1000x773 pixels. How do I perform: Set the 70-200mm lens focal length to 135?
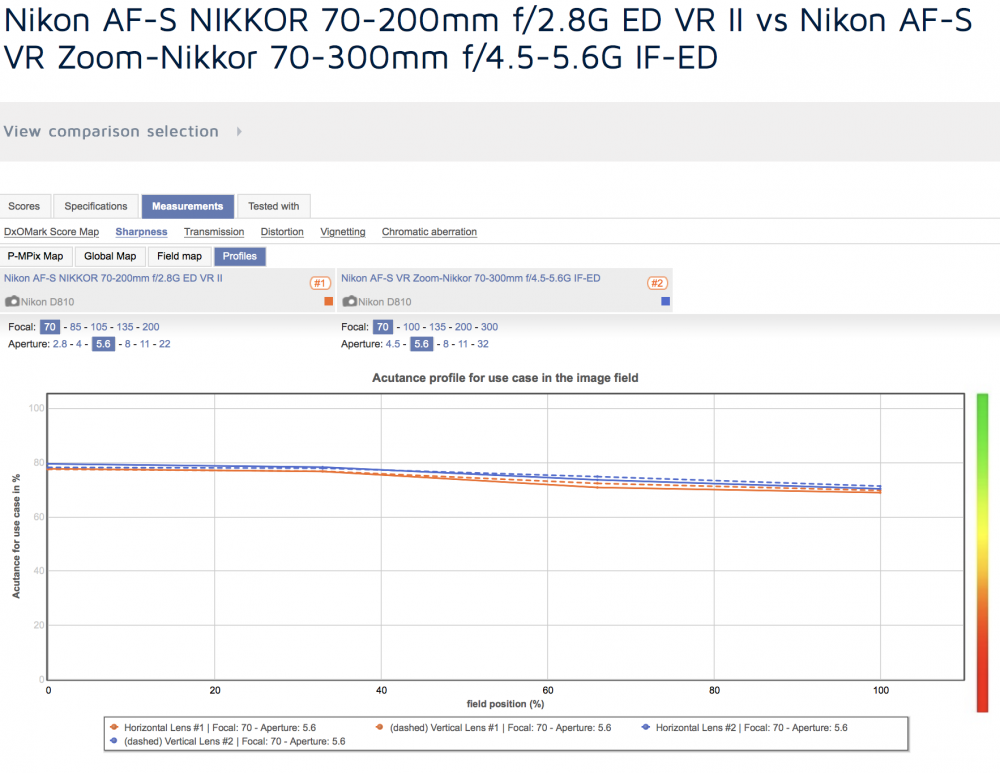tap(125, 327)
